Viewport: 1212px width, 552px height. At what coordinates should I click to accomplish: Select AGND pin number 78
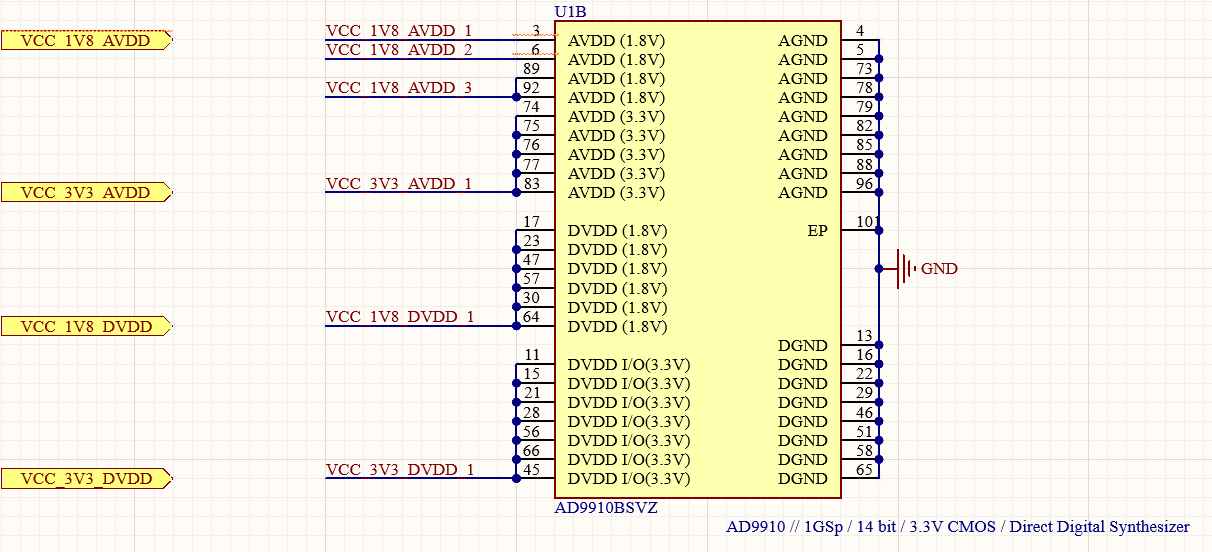coord(864,88)
